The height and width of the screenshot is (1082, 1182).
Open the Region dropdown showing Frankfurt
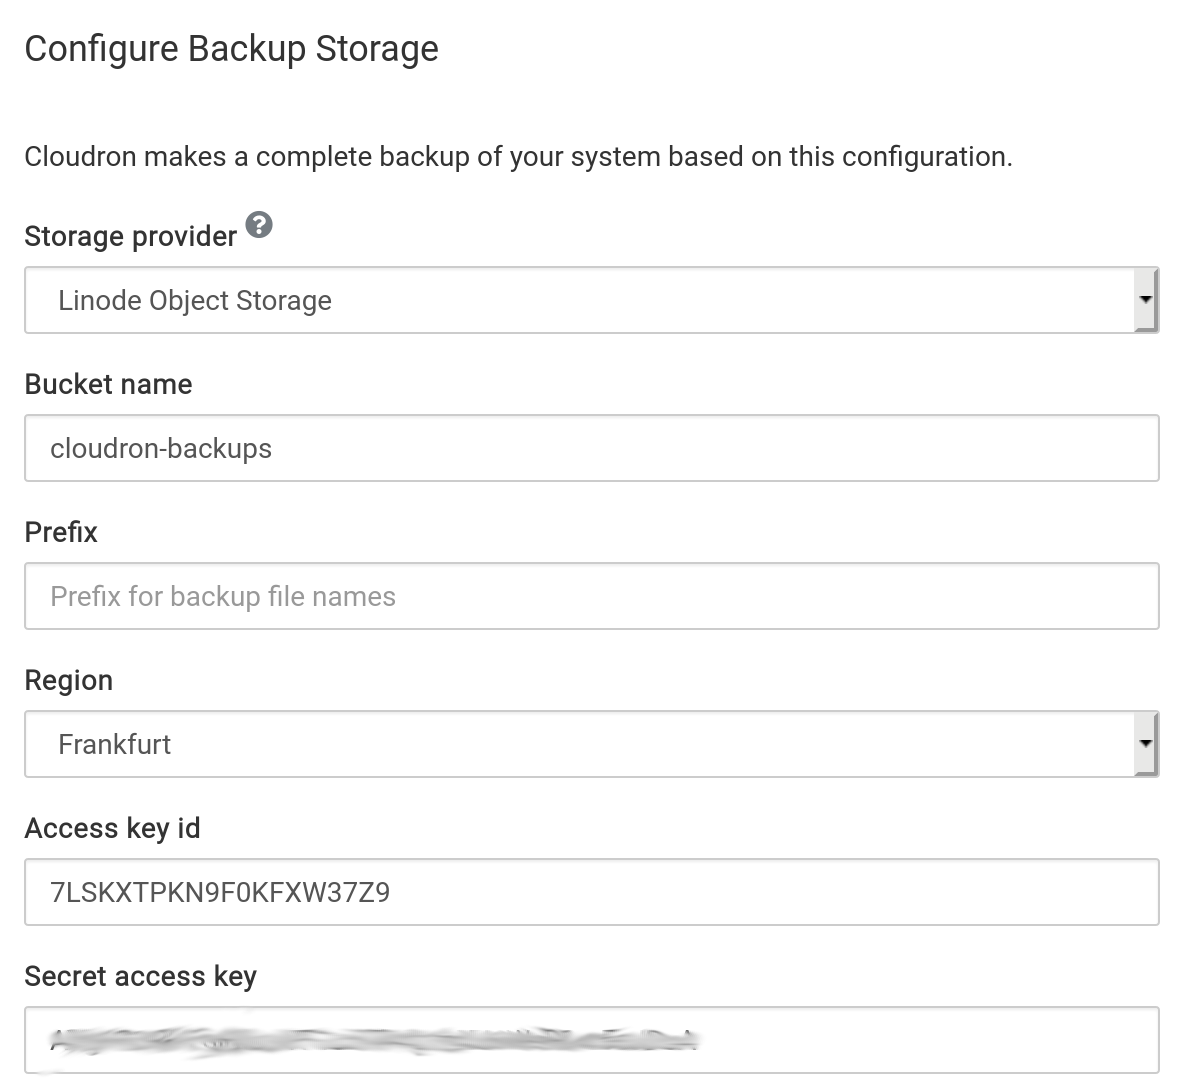click(580, 744)
